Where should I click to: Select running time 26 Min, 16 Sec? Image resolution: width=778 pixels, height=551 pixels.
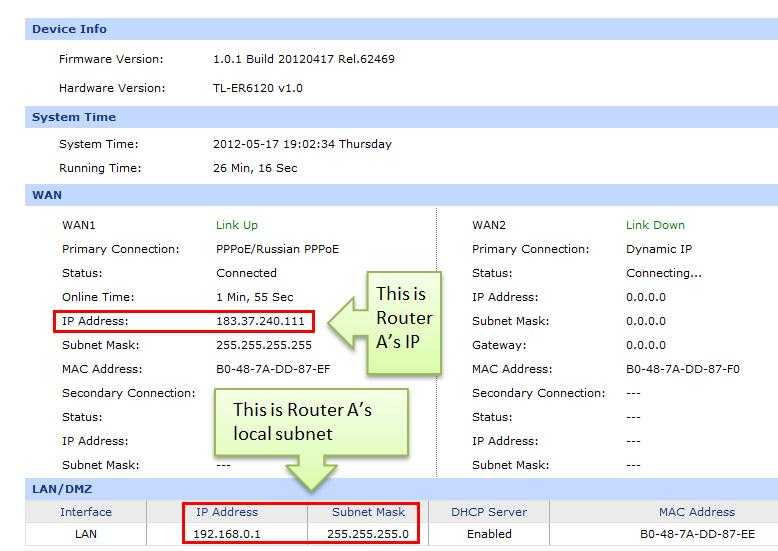(x=255, y=168)
